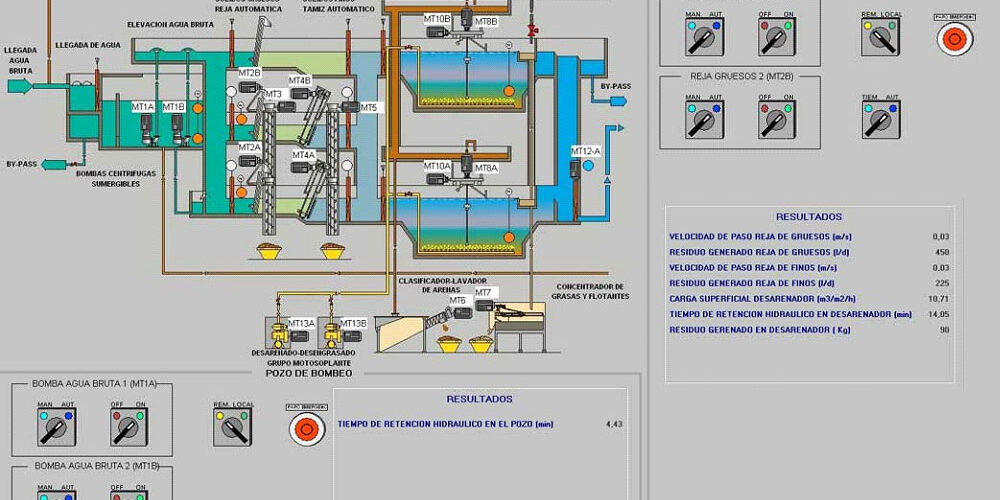Select the MT6 sand classifier motor
Image resolution: width=1000 pixels, height=500 pixels.
[464, 312]
